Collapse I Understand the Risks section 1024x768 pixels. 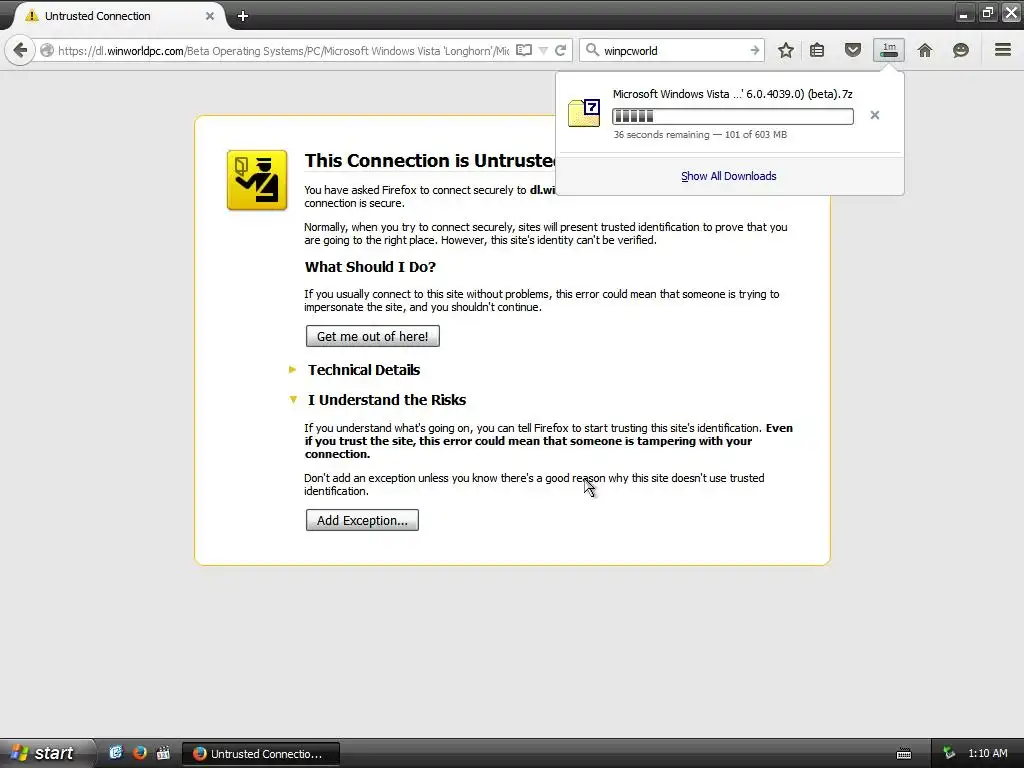(387, 400)
